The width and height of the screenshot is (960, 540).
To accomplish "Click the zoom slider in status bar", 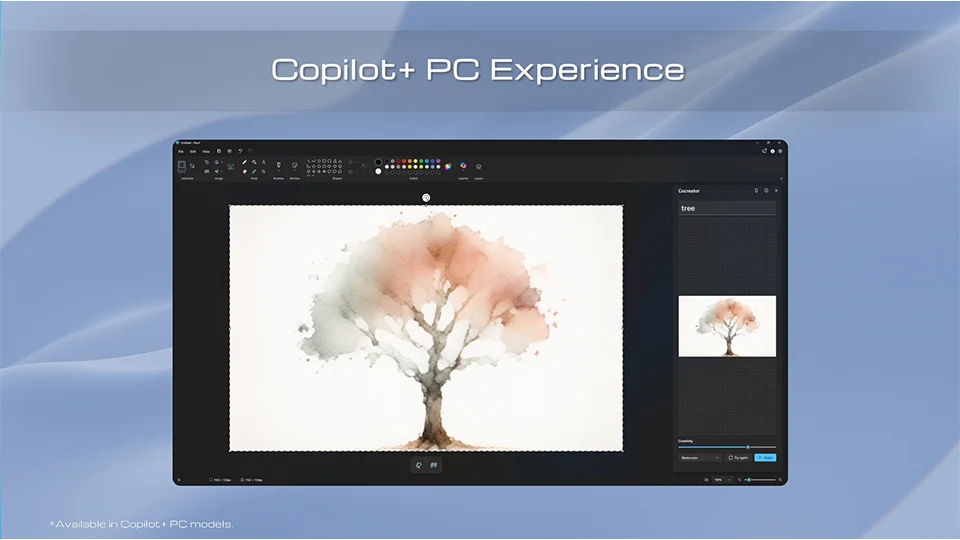I will pos(760,480).
